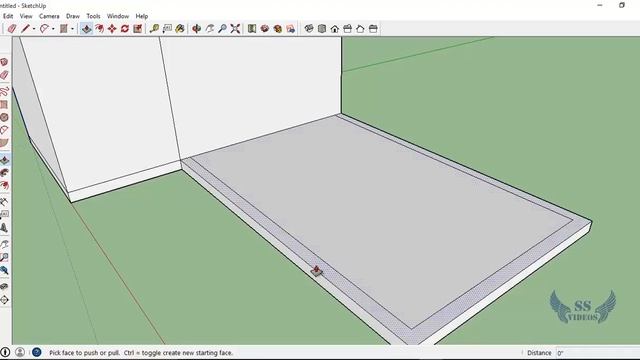Open the View menu

click(x=26, y=16)
